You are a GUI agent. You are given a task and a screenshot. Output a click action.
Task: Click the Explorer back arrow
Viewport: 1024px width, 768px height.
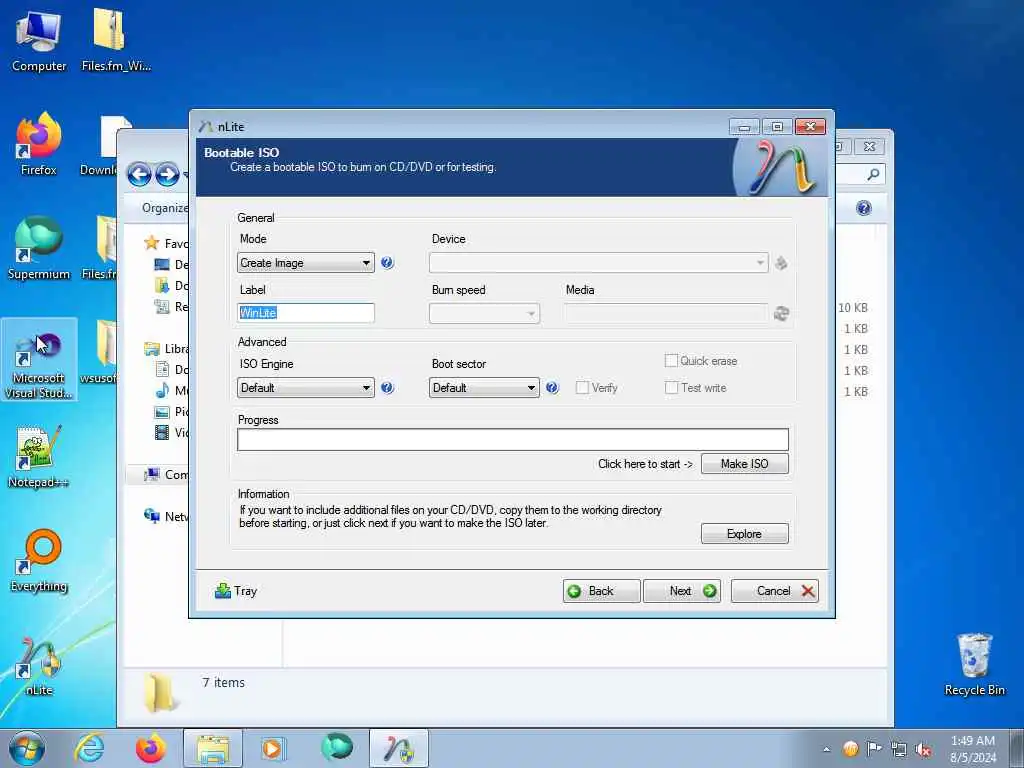[138, 174]
